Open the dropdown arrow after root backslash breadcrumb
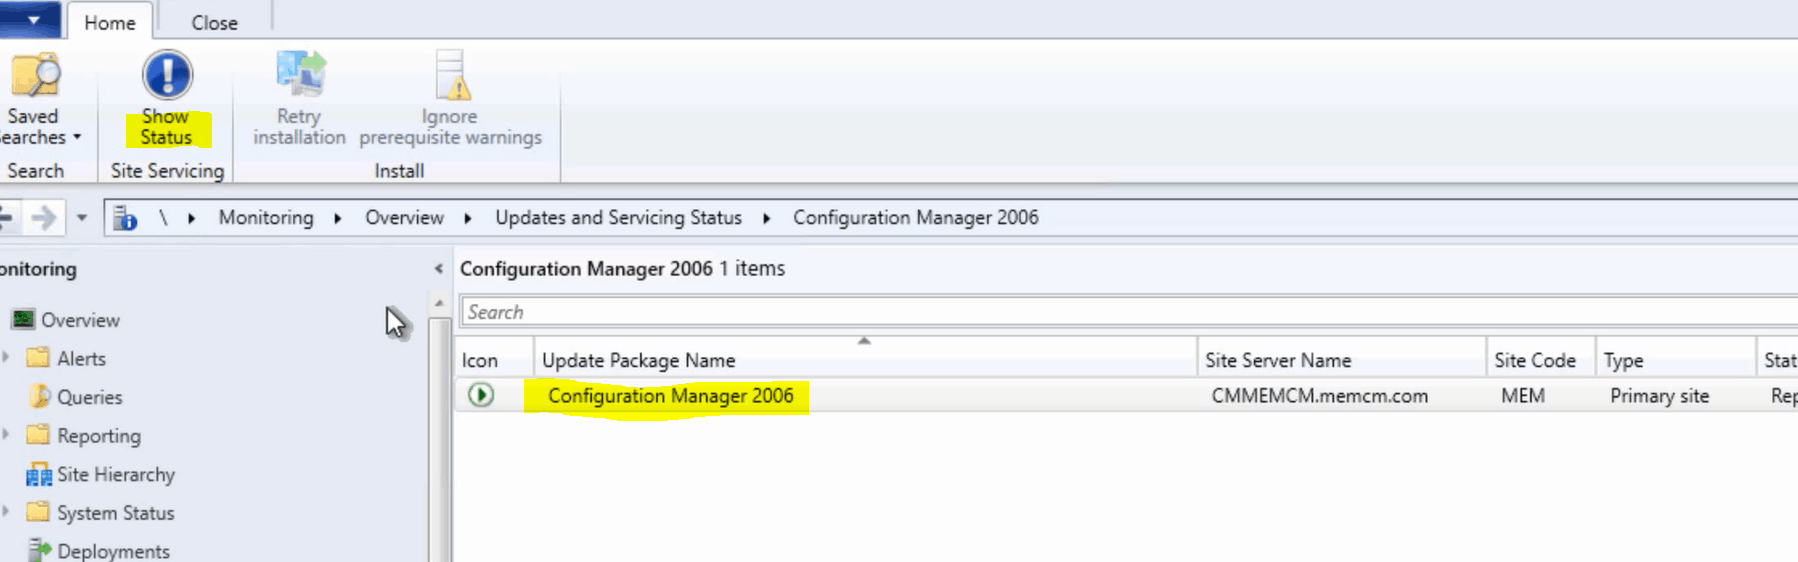Screen dimensions: 1798x562 click(191, 218)
